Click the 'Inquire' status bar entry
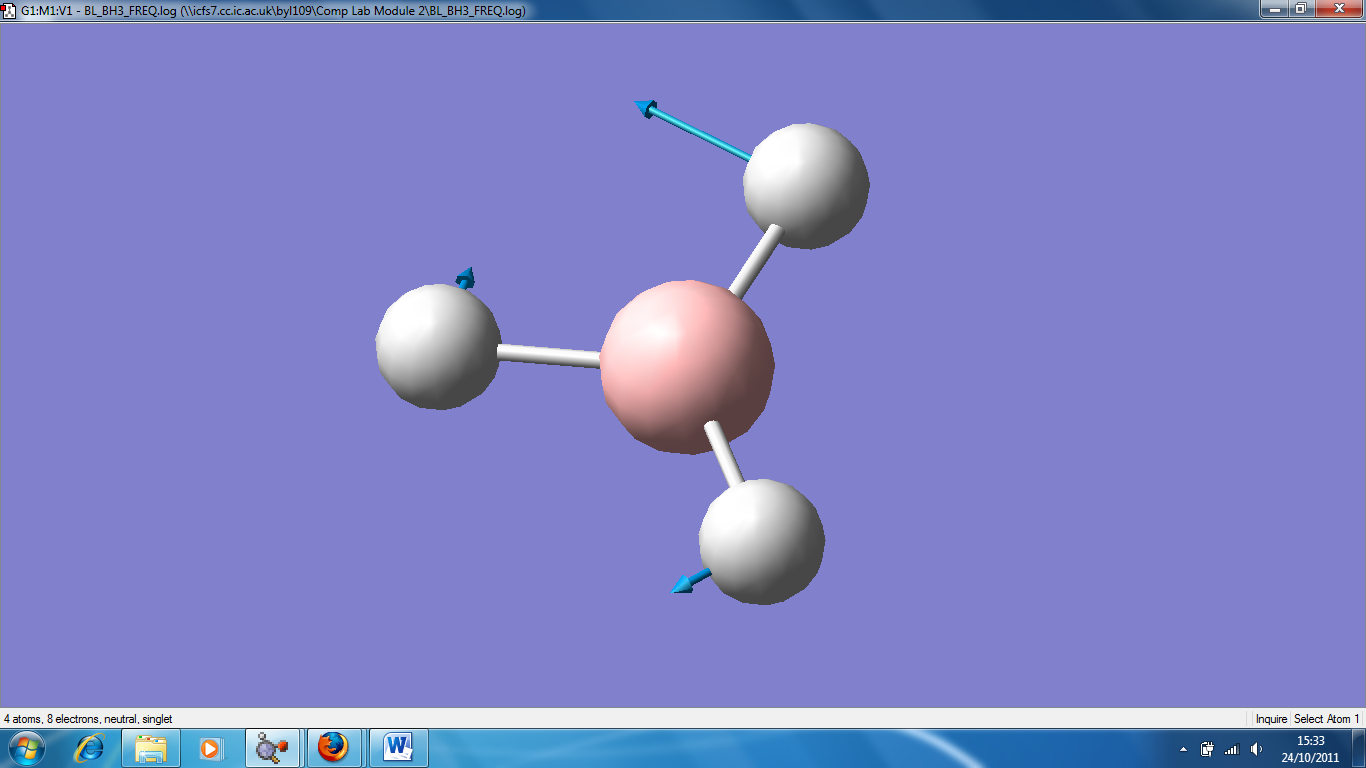This screenshot has height=768, width=1366. coord(1271,719)
